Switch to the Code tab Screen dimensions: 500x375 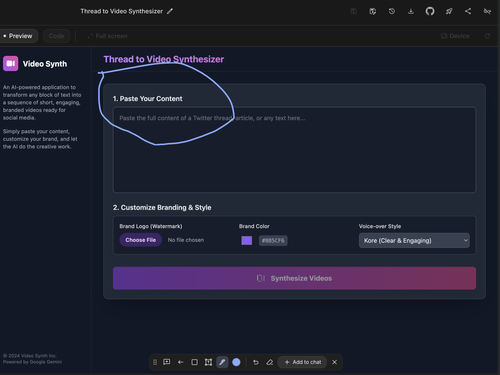pos(56,36)
